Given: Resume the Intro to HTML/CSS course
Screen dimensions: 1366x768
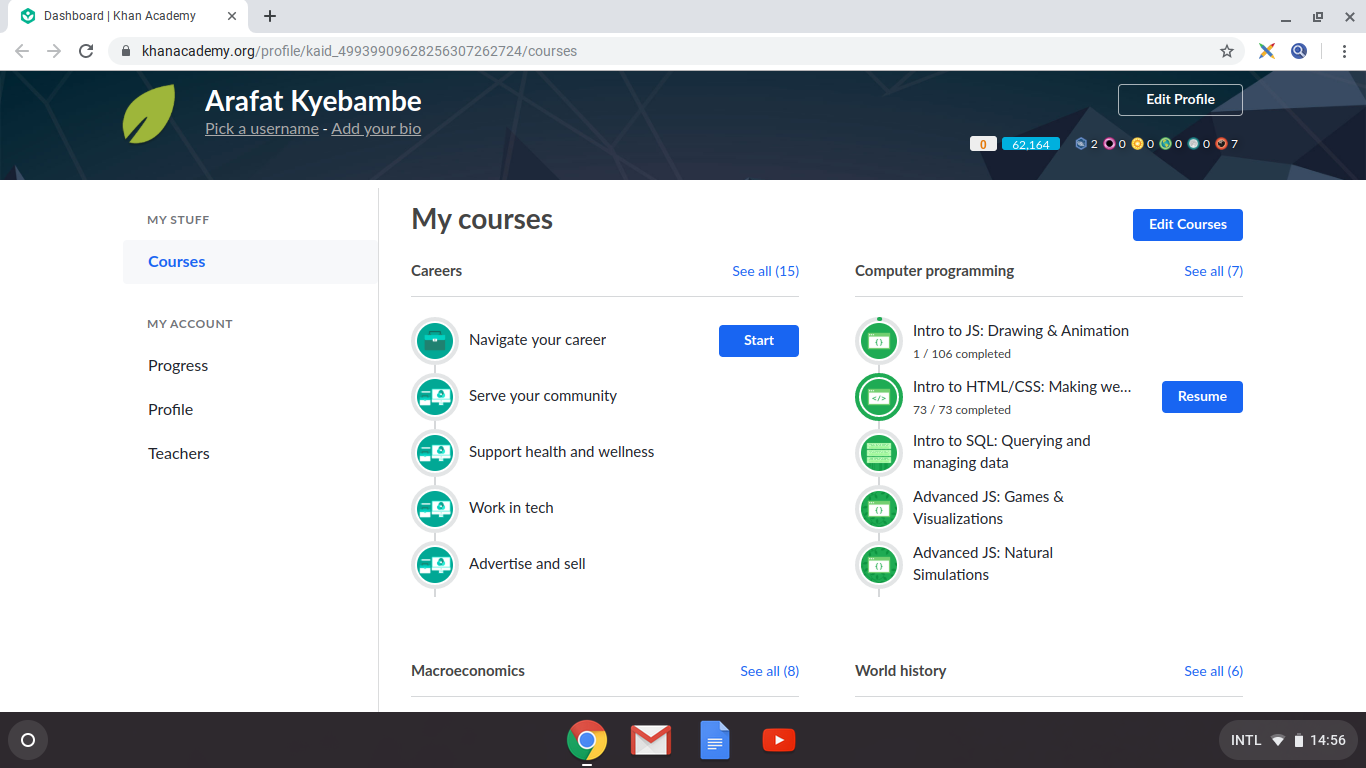Looking at the screenshot, I should click(1202, 397).
